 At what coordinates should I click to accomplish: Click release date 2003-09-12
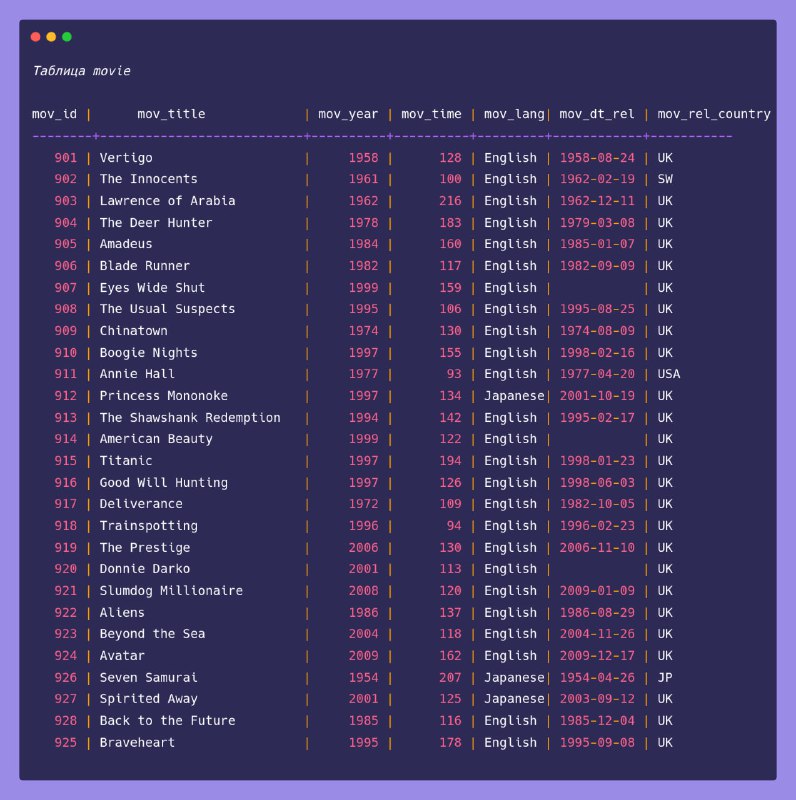pyautogui.click(x=598, y=699)
